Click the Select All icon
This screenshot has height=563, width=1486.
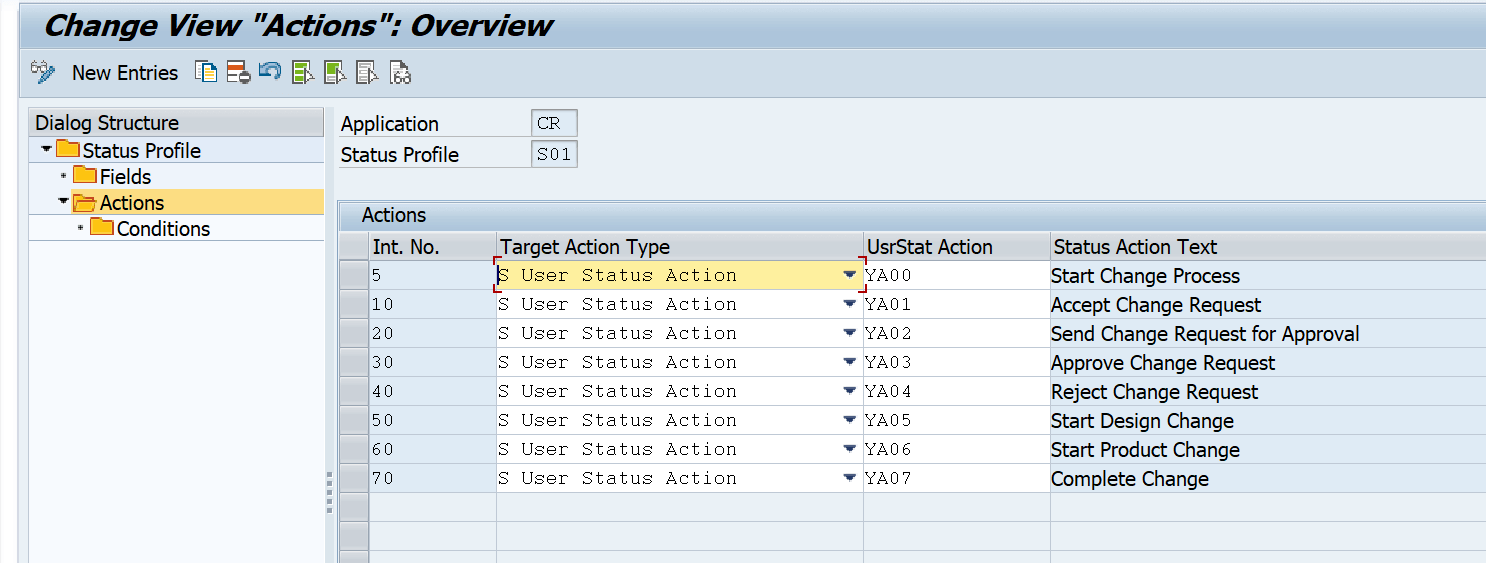pyautogui.click(x=303, y=72)
